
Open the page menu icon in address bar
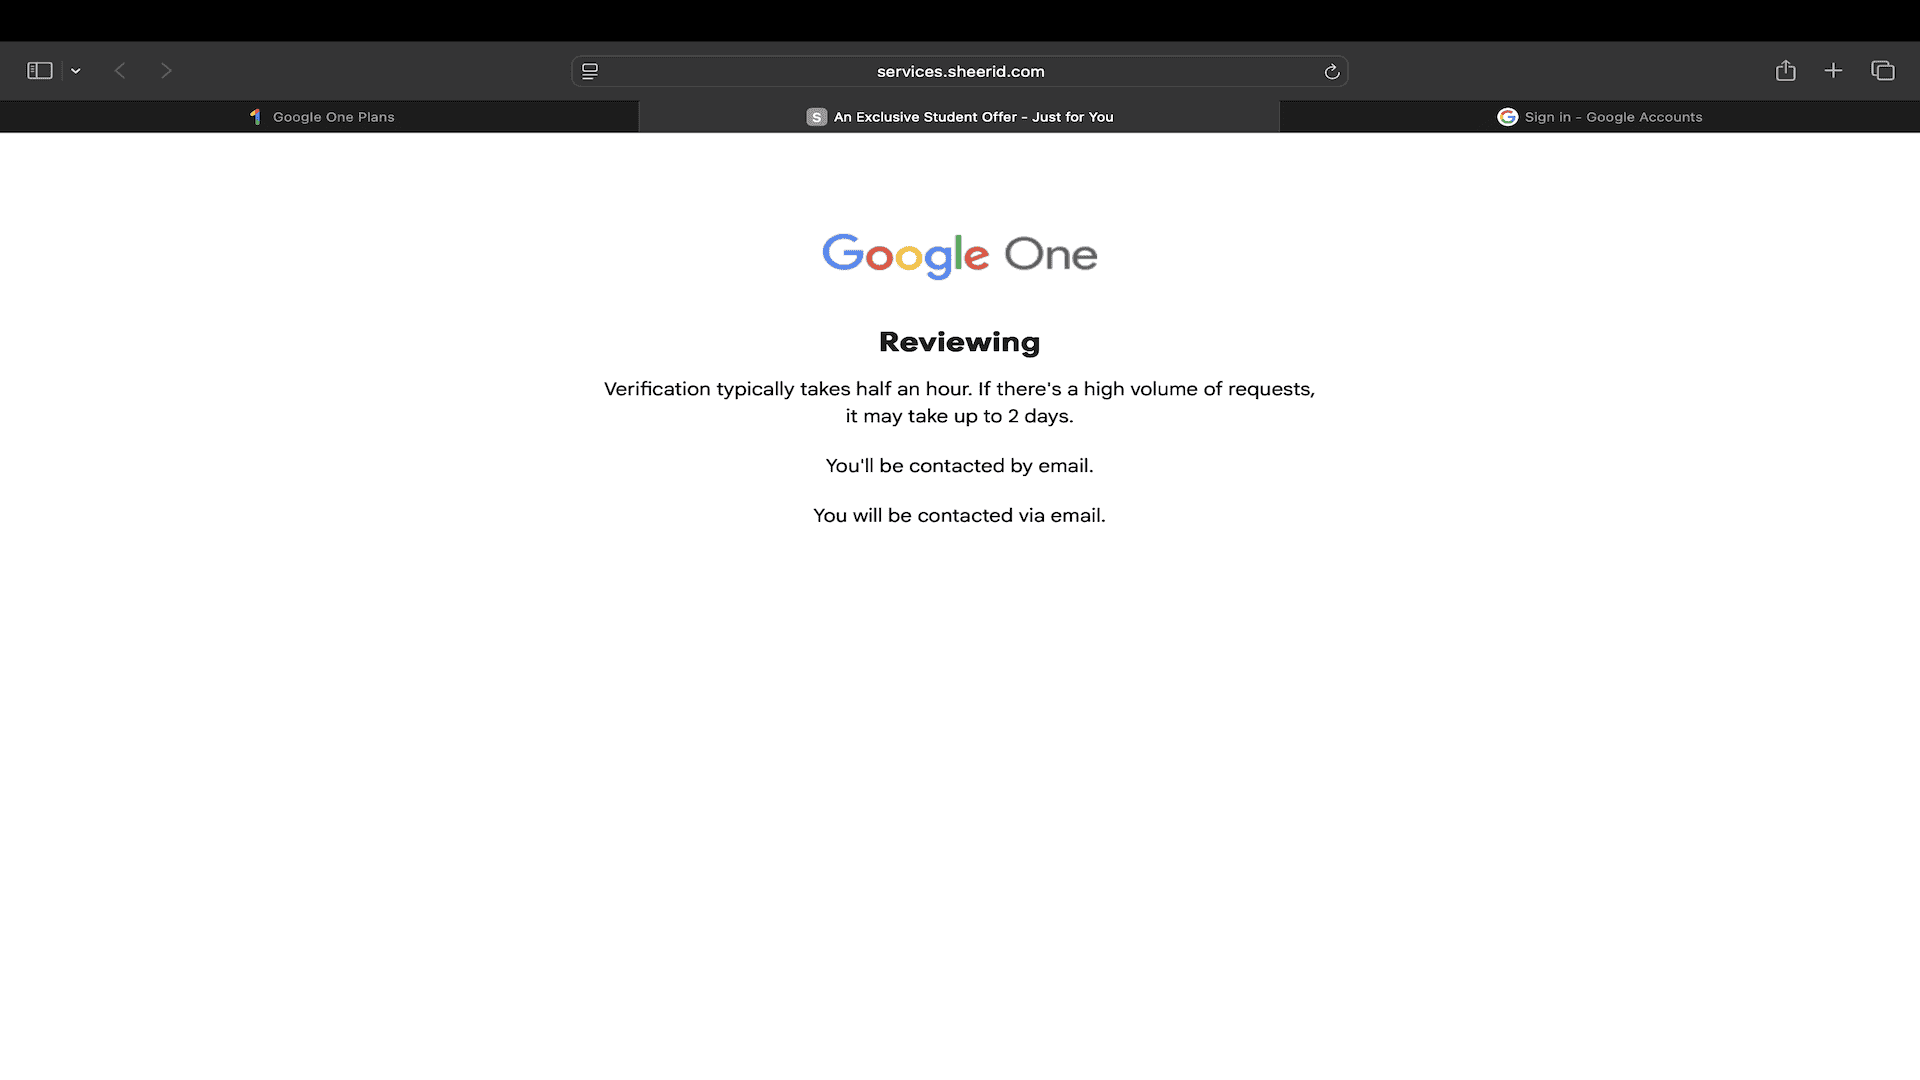pyautogui.click(x=590, y=71)
